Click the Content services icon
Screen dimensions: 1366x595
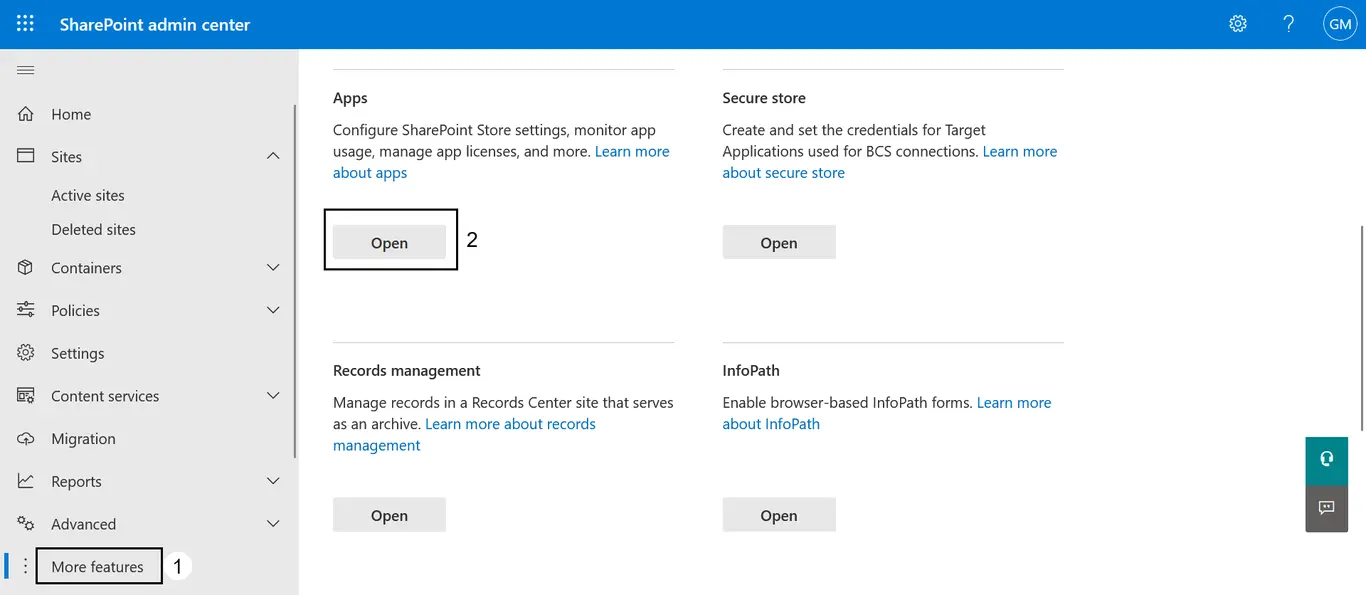[26, 396]
